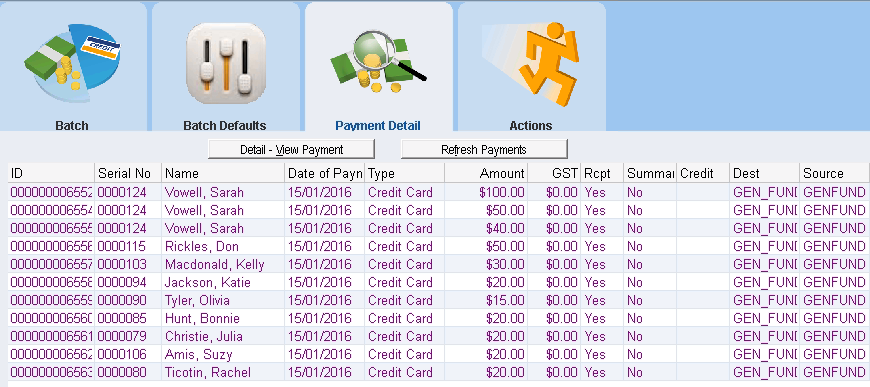Select the Tyler, Olivia $15.00 row
Screen dimensions: 870x387
pyautogui.click(x=438, y=300)
